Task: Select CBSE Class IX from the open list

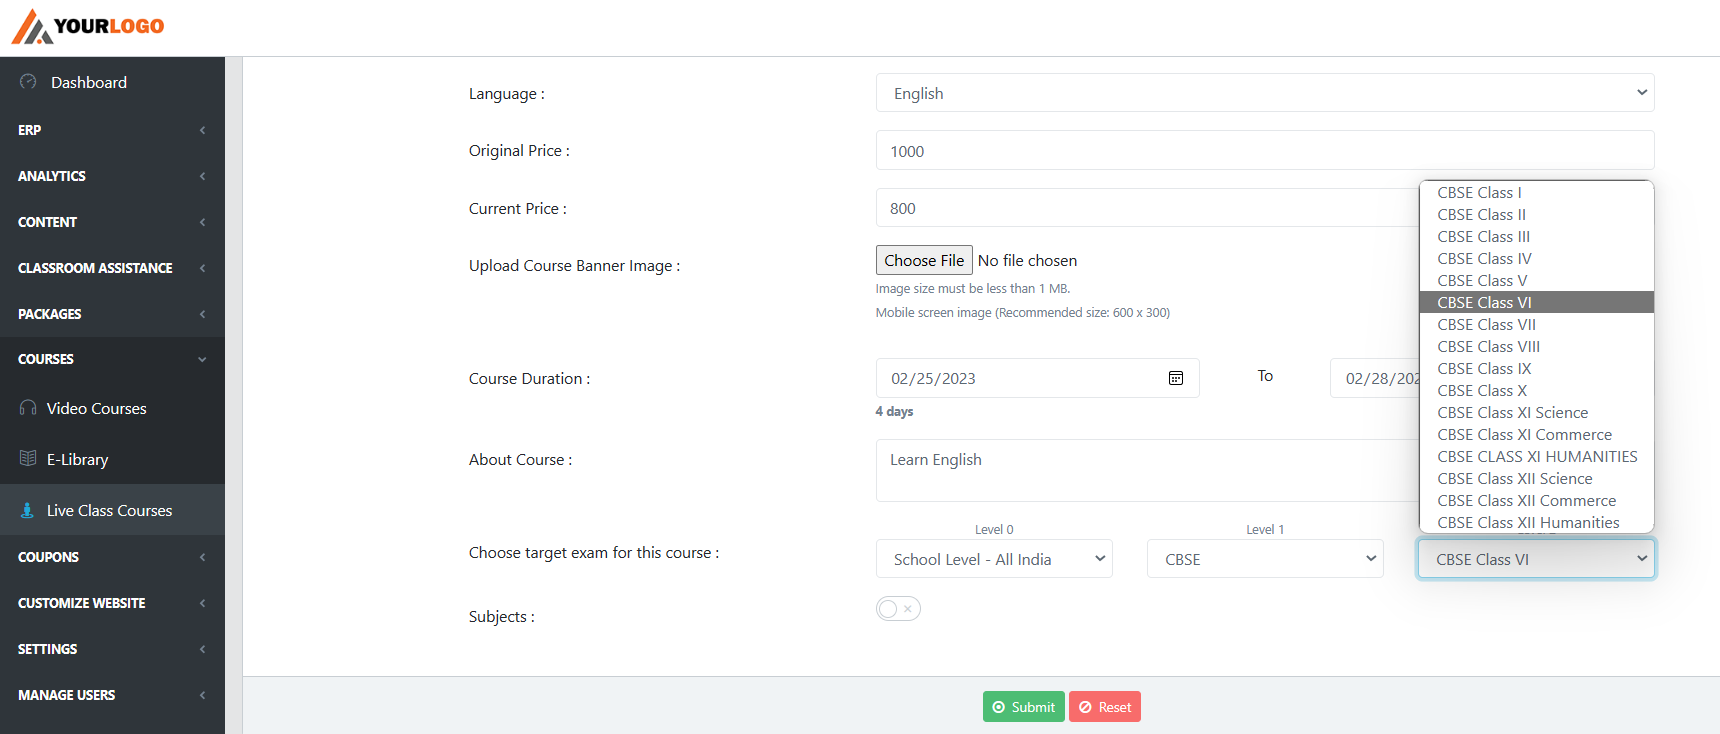Action: tap(1484, 368)
